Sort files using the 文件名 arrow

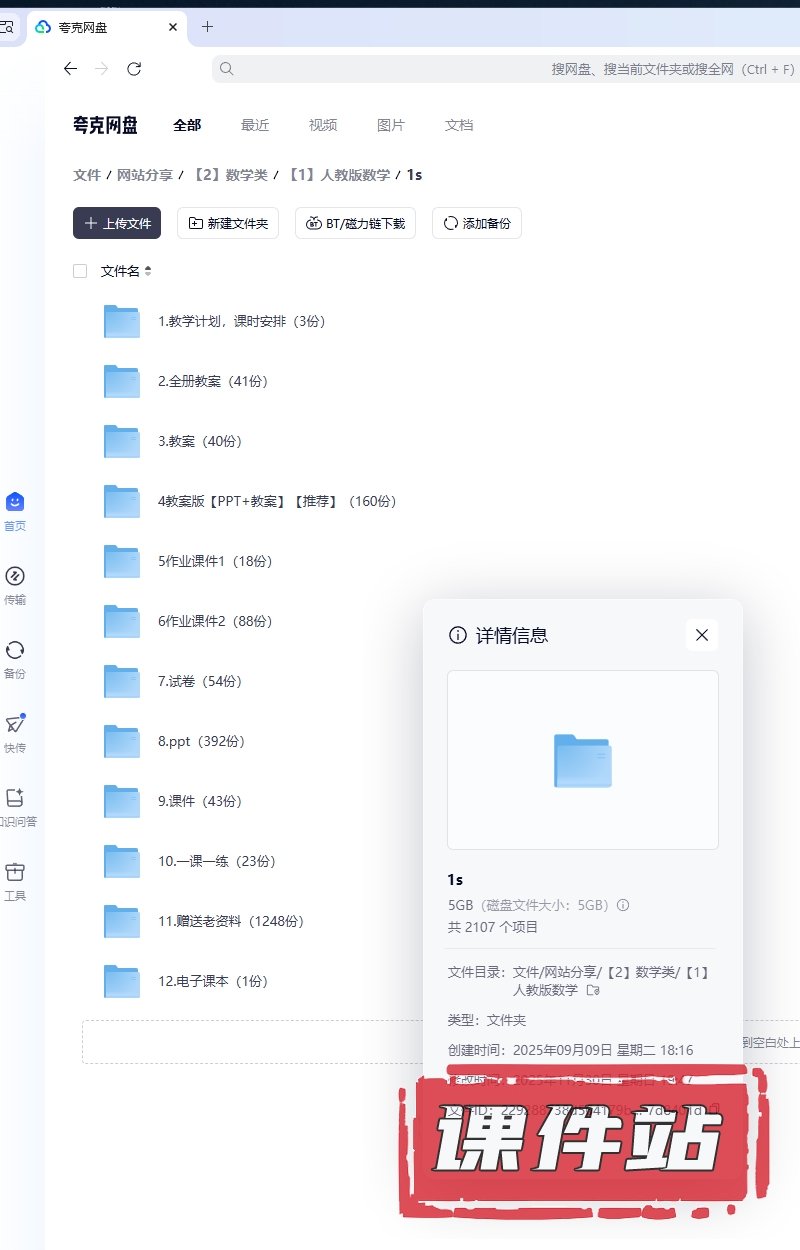tap(148, 271)
